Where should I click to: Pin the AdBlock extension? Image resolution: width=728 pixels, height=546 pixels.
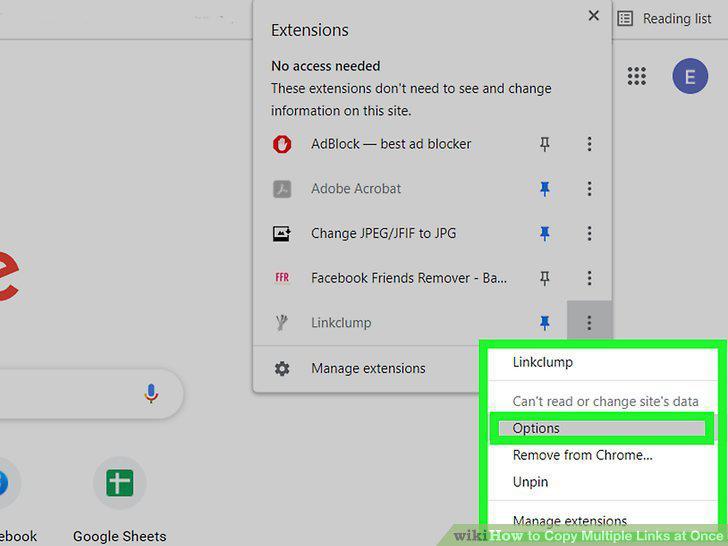coord(545,144)
